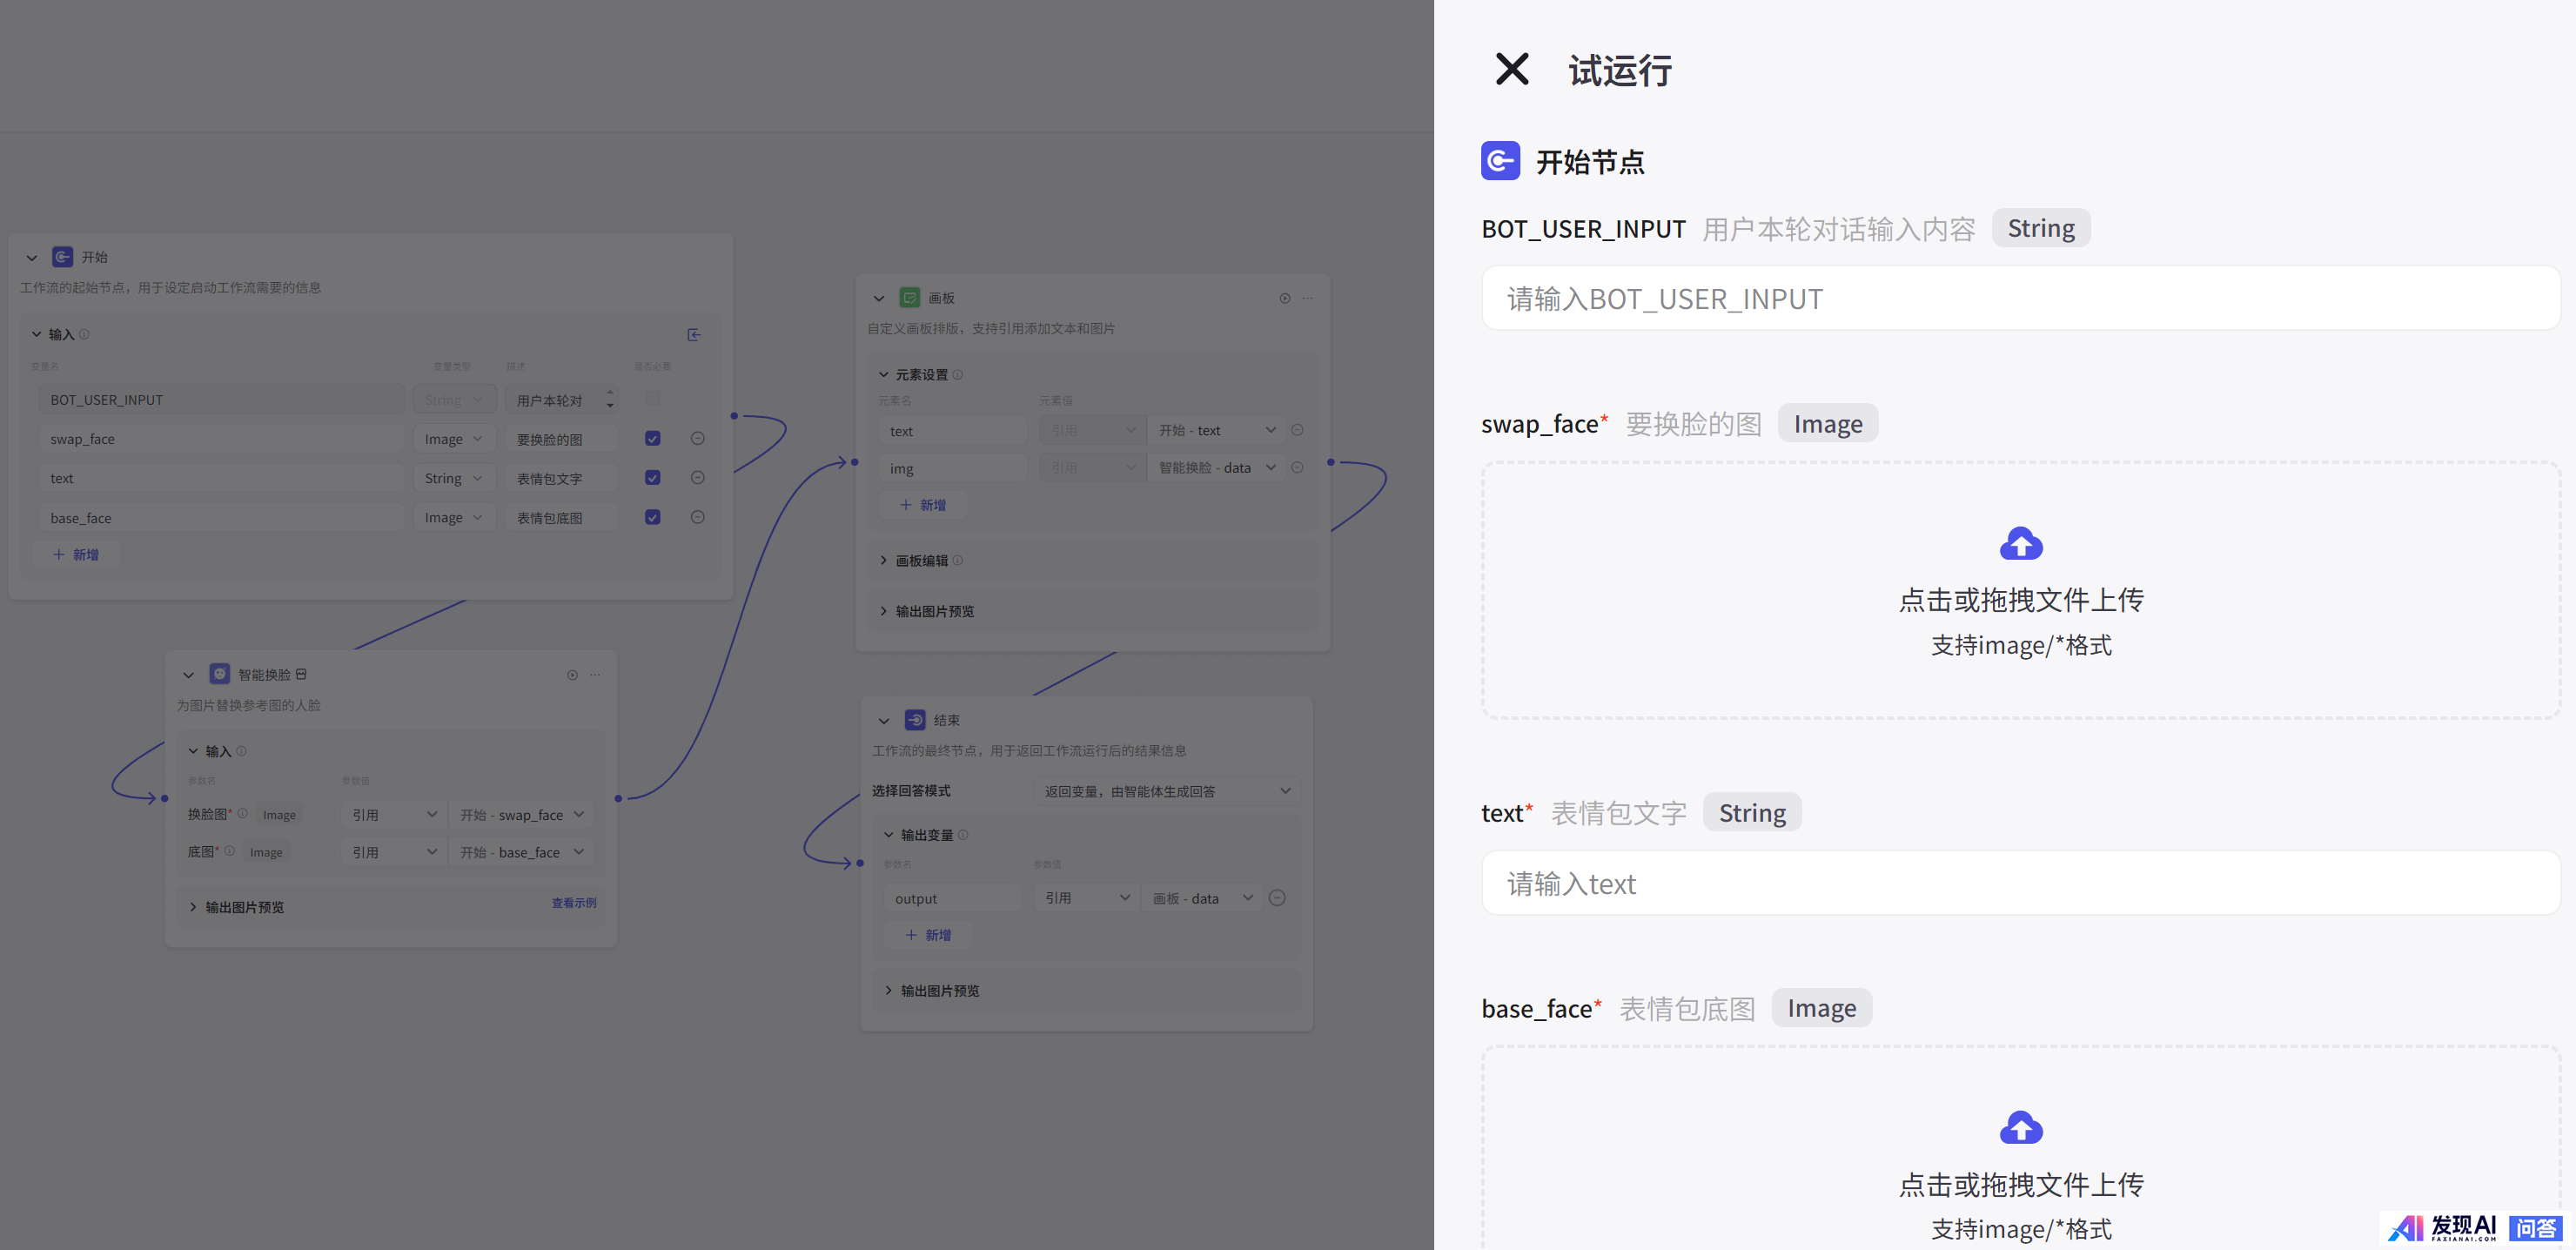
Task: Click add new input in start node
Action: pyautogui.click(x=76, y=554)
